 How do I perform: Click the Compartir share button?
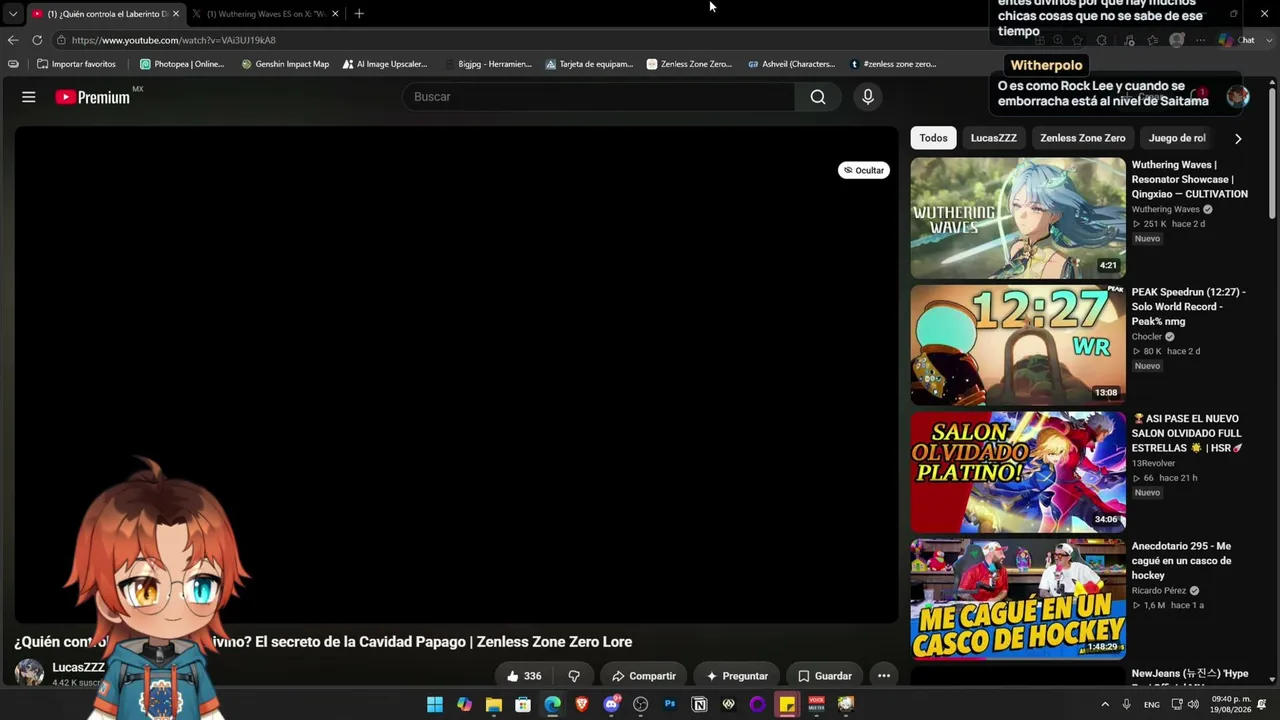[x=644, y=676]
